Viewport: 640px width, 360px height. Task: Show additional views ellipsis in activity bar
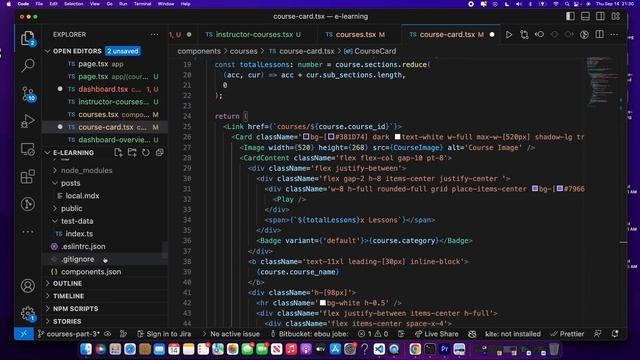point(28,231)
